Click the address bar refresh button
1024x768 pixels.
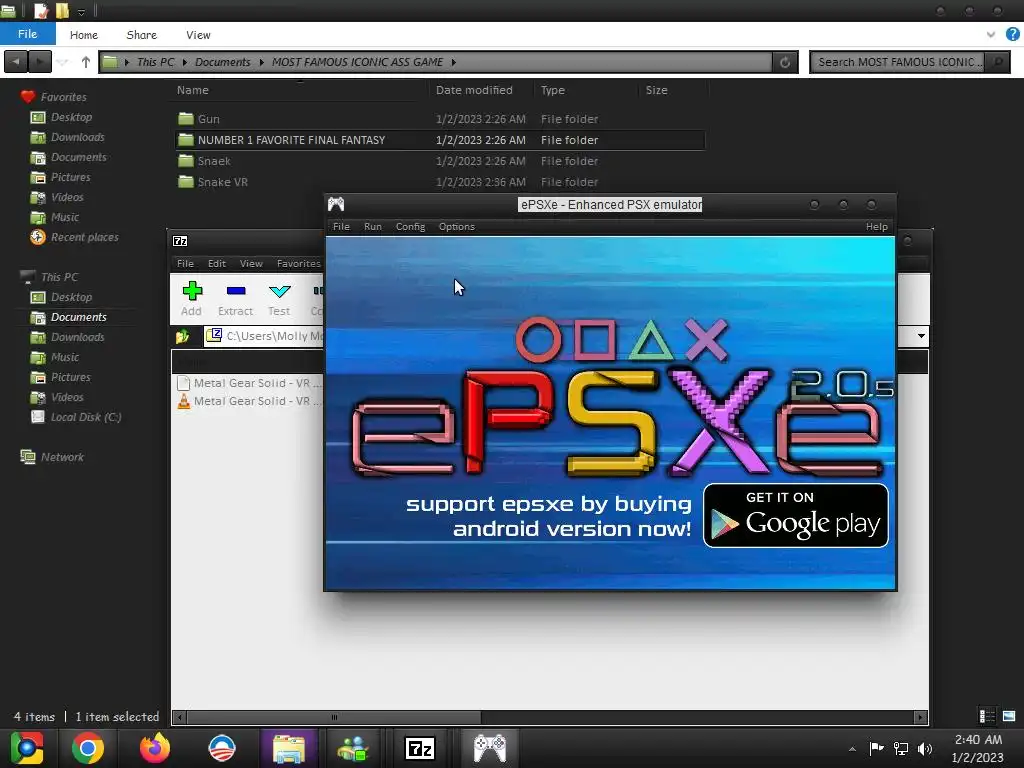pos(785,62)
